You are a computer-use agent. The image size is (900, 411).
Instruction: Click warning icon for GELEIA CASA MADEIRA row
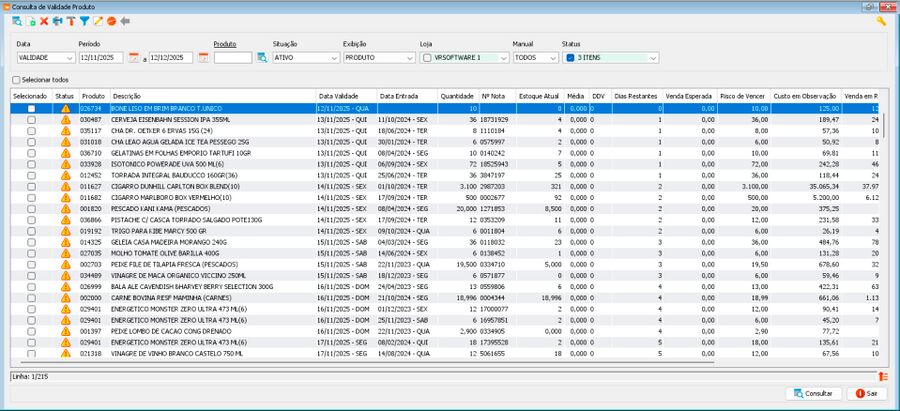pyautogui.click(x=65, y=242)
